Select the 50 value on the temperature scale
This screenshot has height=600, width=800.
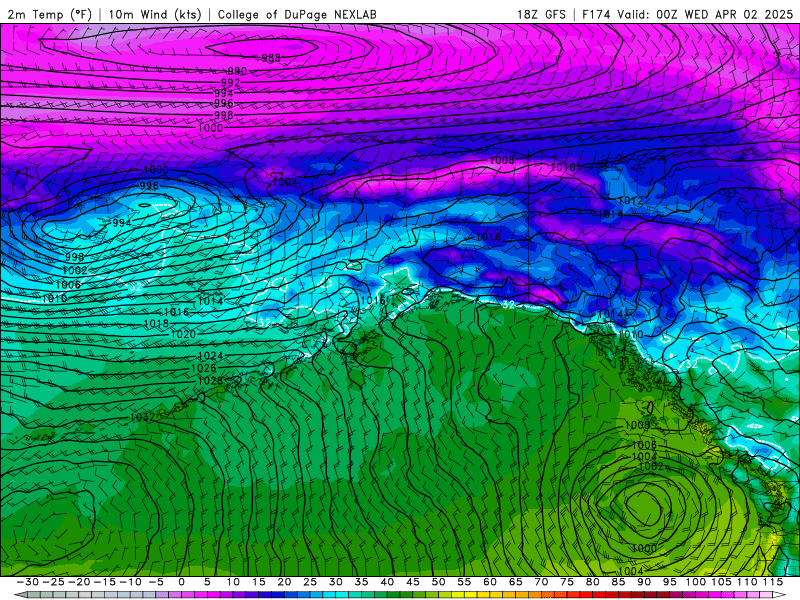438,582
